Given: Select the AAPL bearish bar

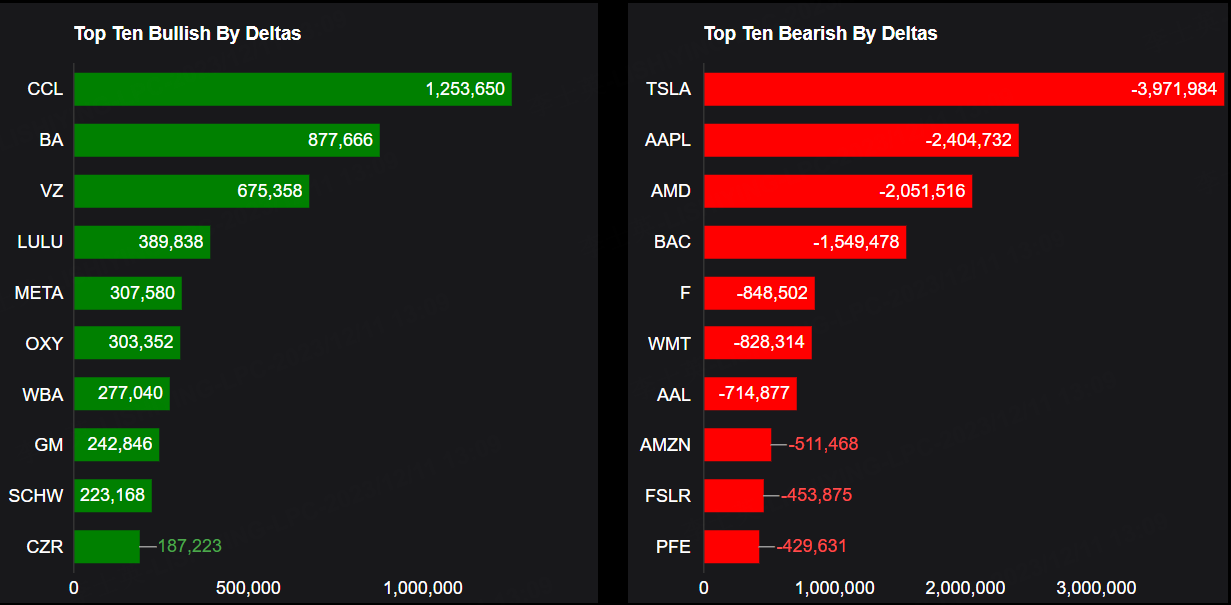Looking at the screenshot, I should coord(860,140).
